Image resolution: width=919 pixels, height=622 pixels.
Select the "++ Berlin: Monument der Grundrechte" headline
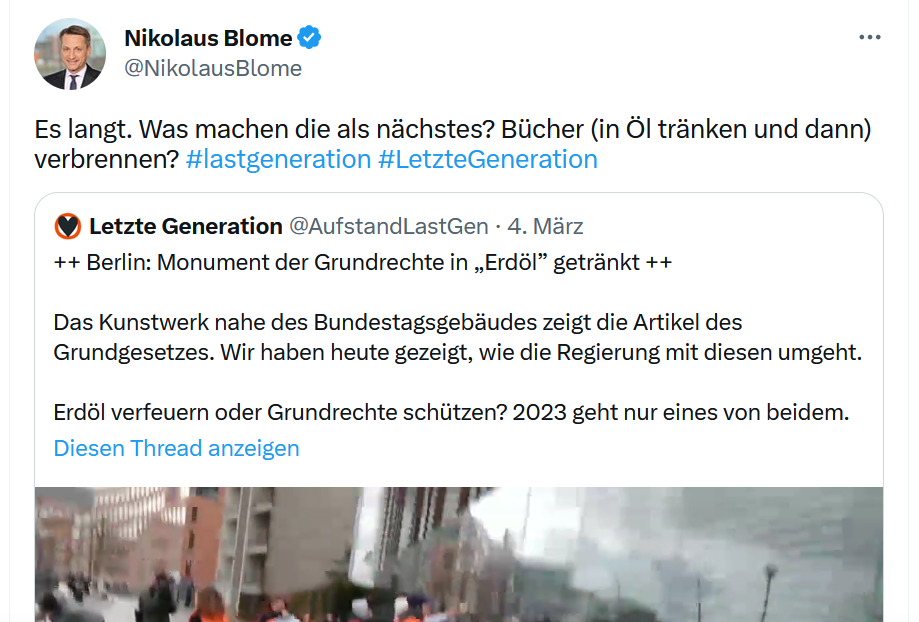tap(362, 263)
